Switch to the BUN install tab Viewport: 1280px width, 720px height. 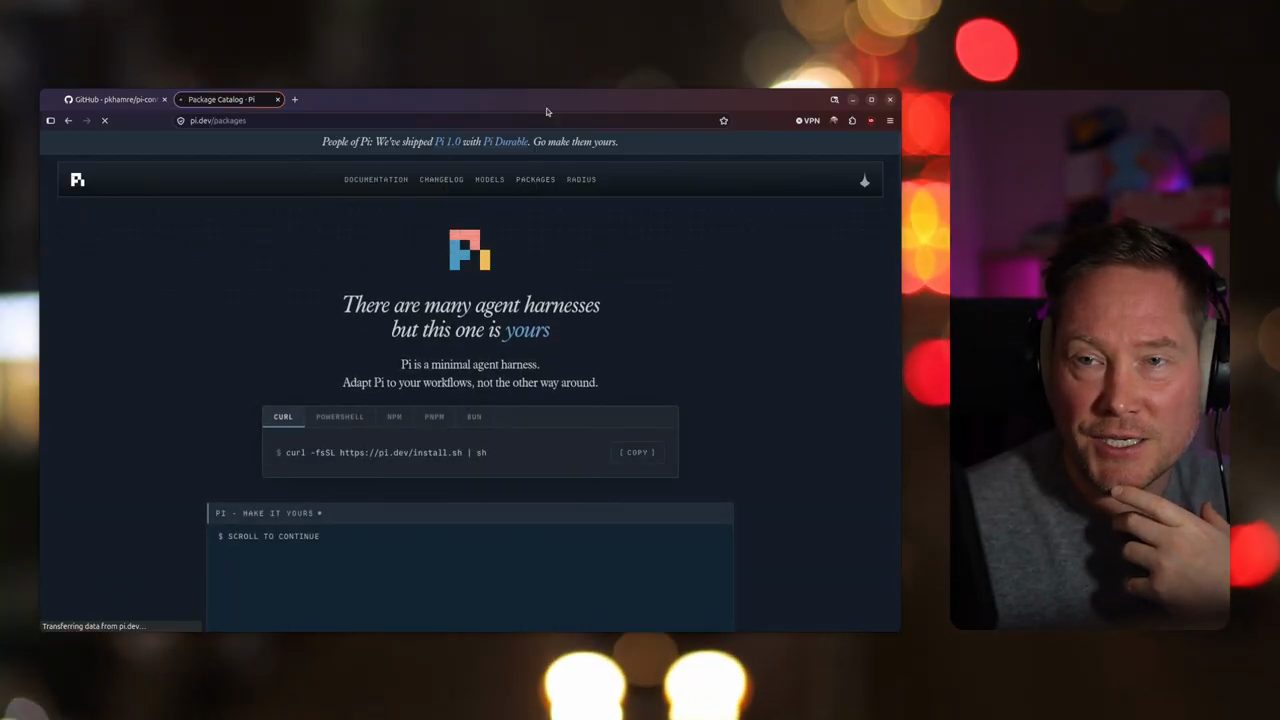click(x=474, y=417)
